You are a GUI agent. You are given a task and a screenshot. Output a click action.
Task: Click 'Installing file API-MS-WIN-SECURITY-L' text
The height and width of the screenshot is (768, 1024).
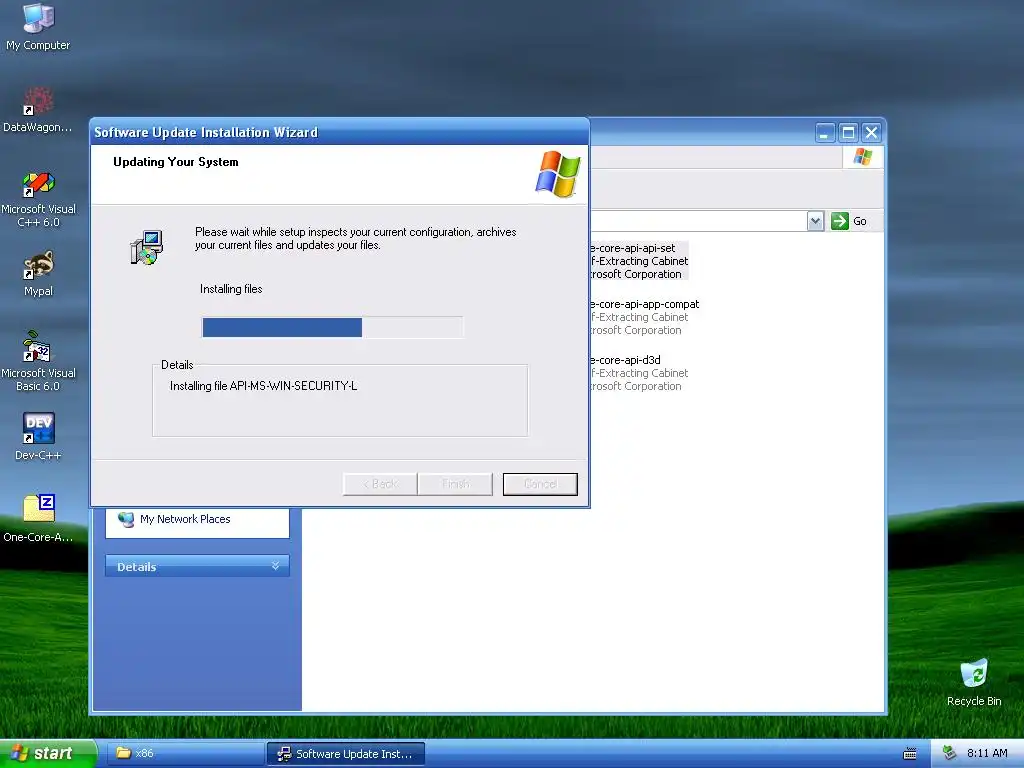(263, 386)
